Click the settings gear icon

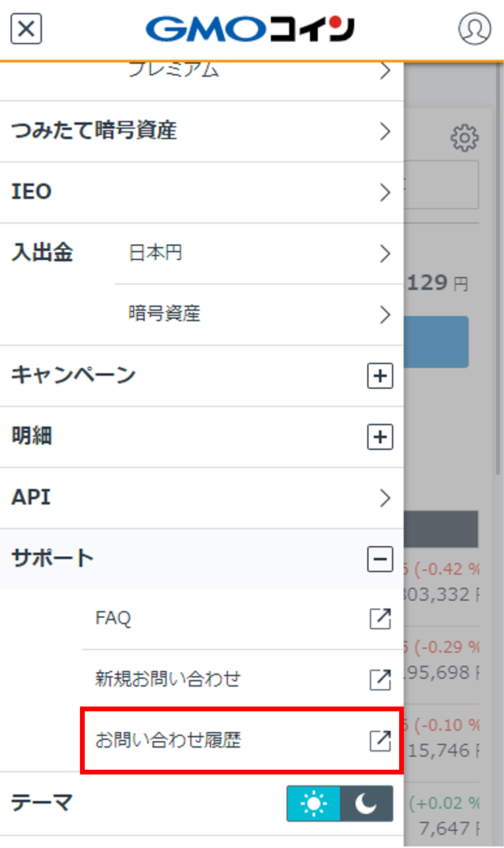pos(465,138)
